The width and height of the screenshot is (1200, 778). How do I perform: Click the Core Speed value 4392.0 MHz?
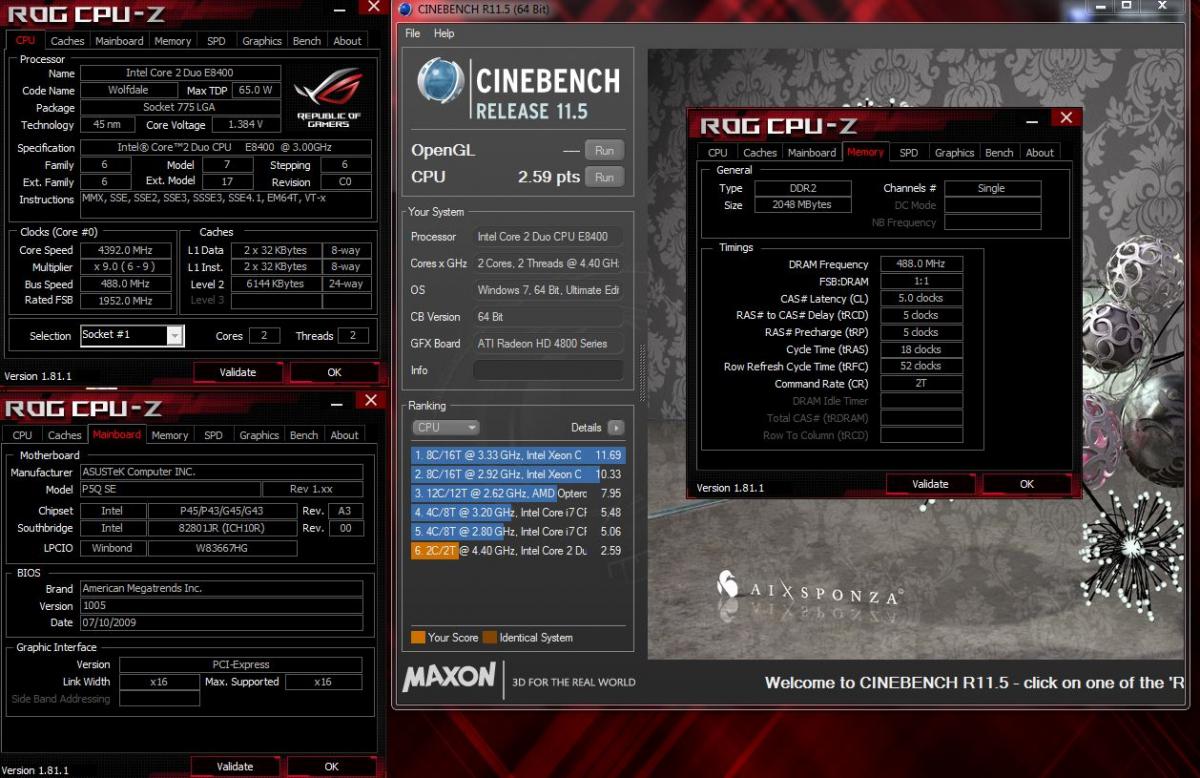click(126, 250)
